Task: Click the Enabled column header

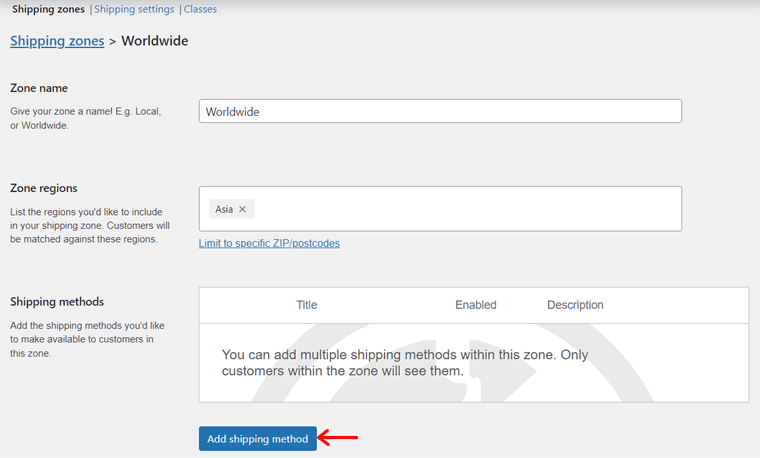Action: [475, 305]
